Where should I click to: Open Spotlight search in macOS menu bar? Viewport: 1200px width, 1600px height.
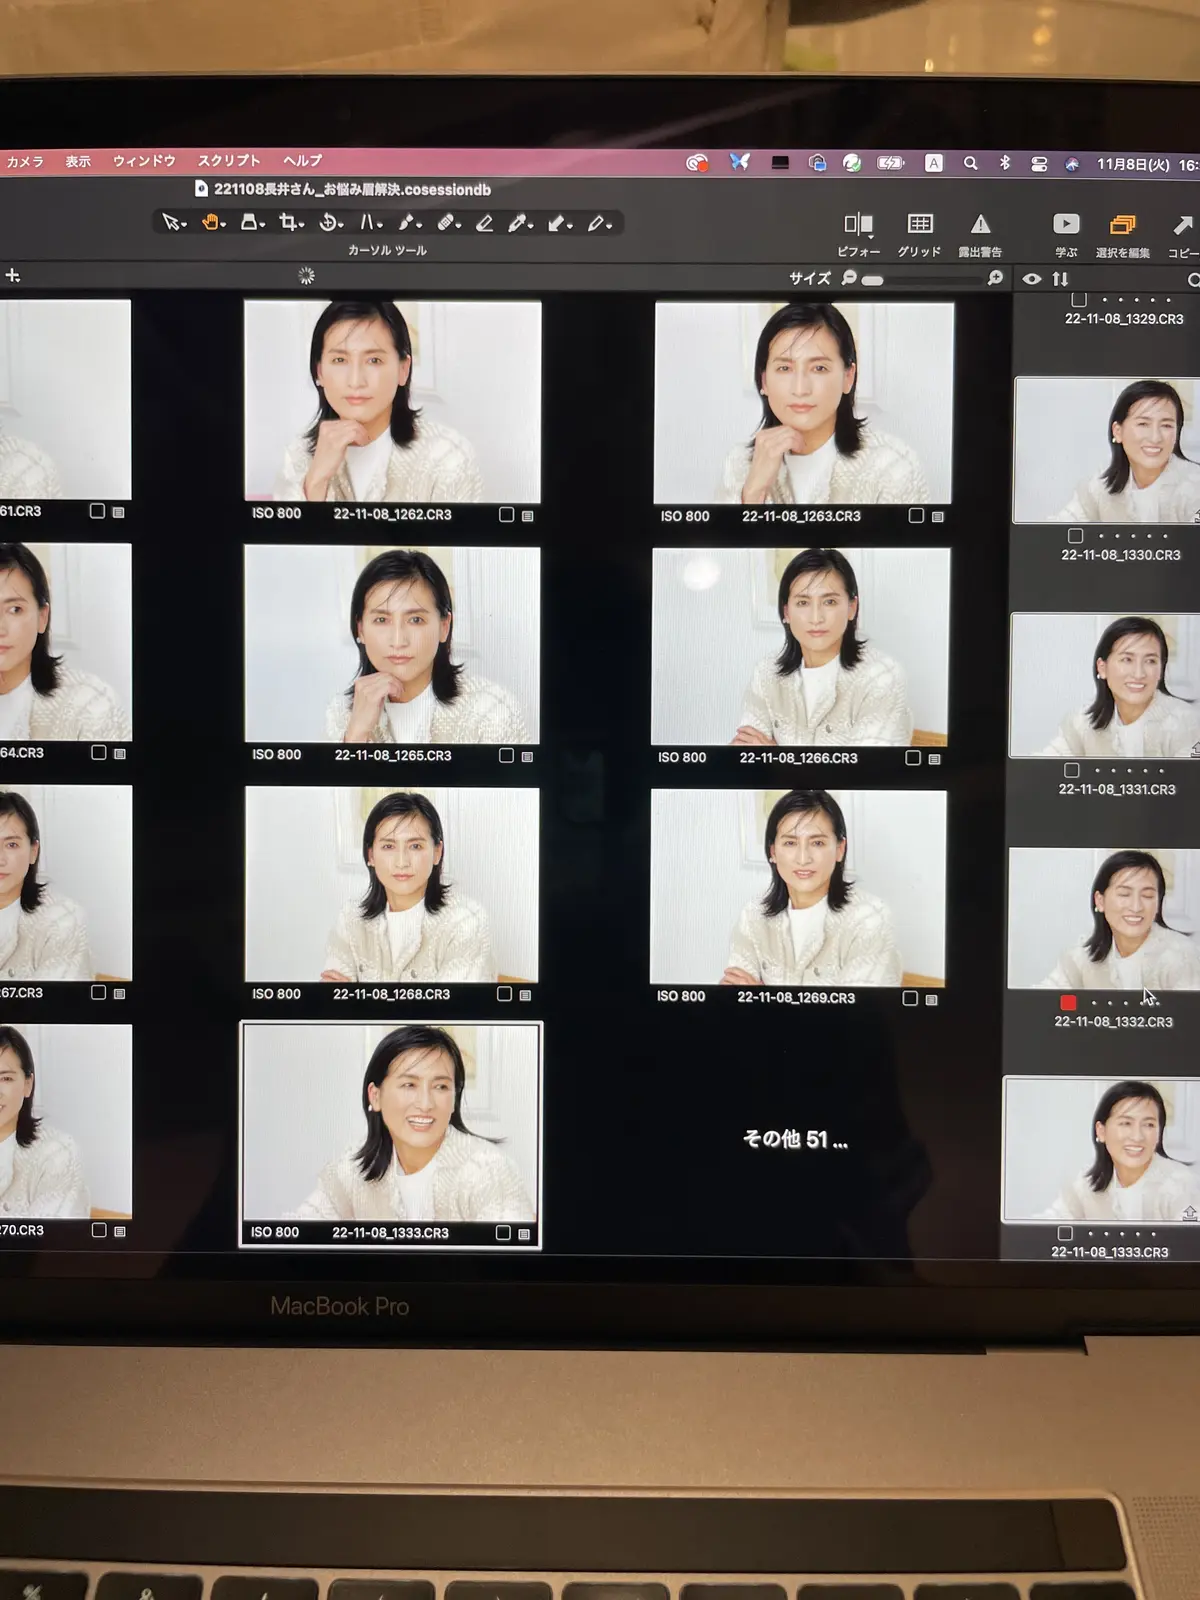[970, 163]
